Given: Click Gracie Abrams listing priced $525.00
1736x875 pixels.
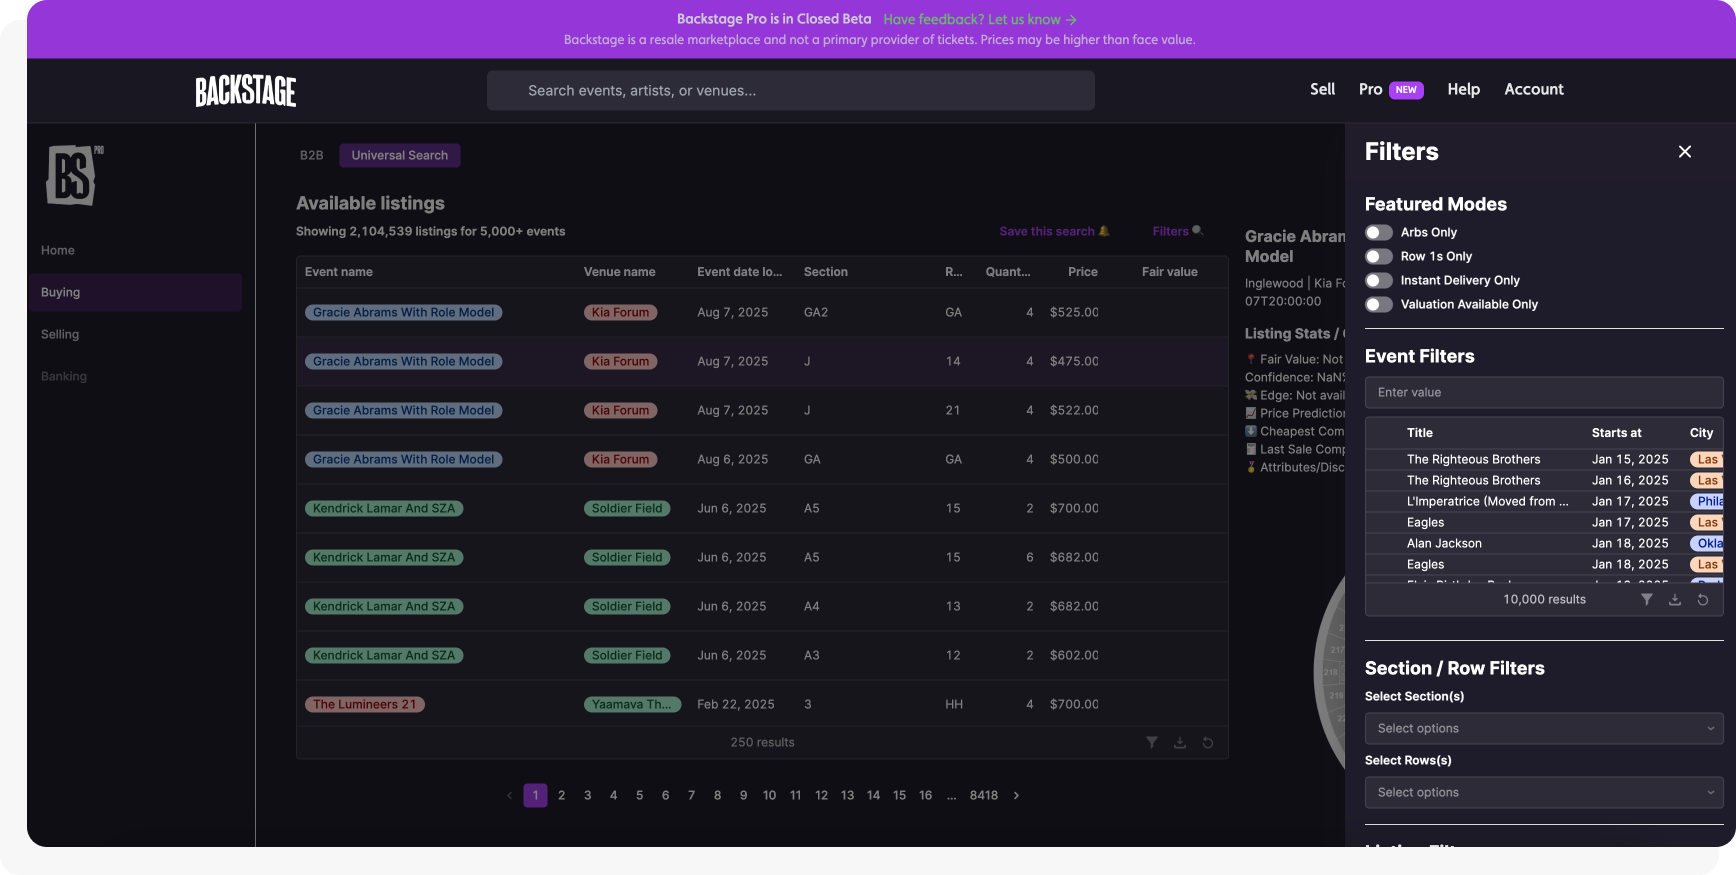Looking at the screenshot, I should (762, 312).
